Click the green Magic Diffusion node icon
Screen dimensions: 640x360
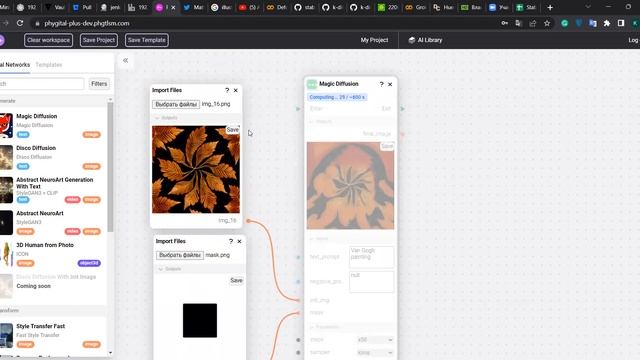point(312,84)
